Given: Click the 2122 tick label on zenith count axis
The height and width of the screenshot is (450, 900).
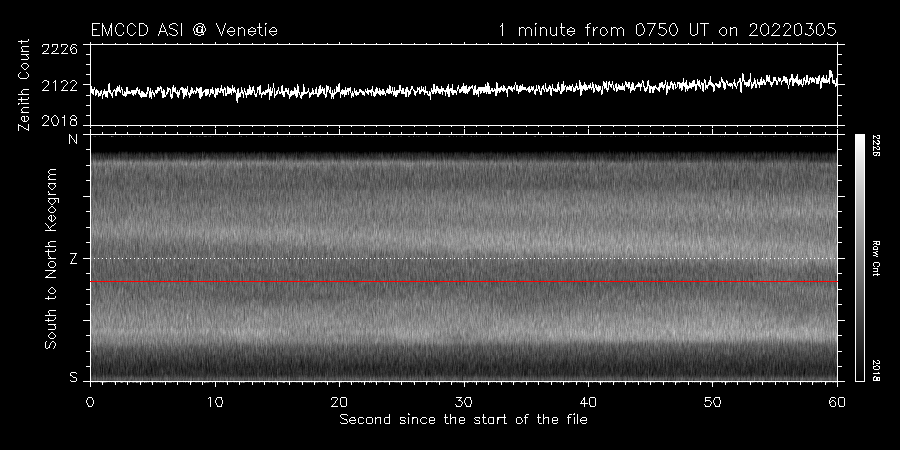Looking at the screenshot, I should click(x=60, y=86).
